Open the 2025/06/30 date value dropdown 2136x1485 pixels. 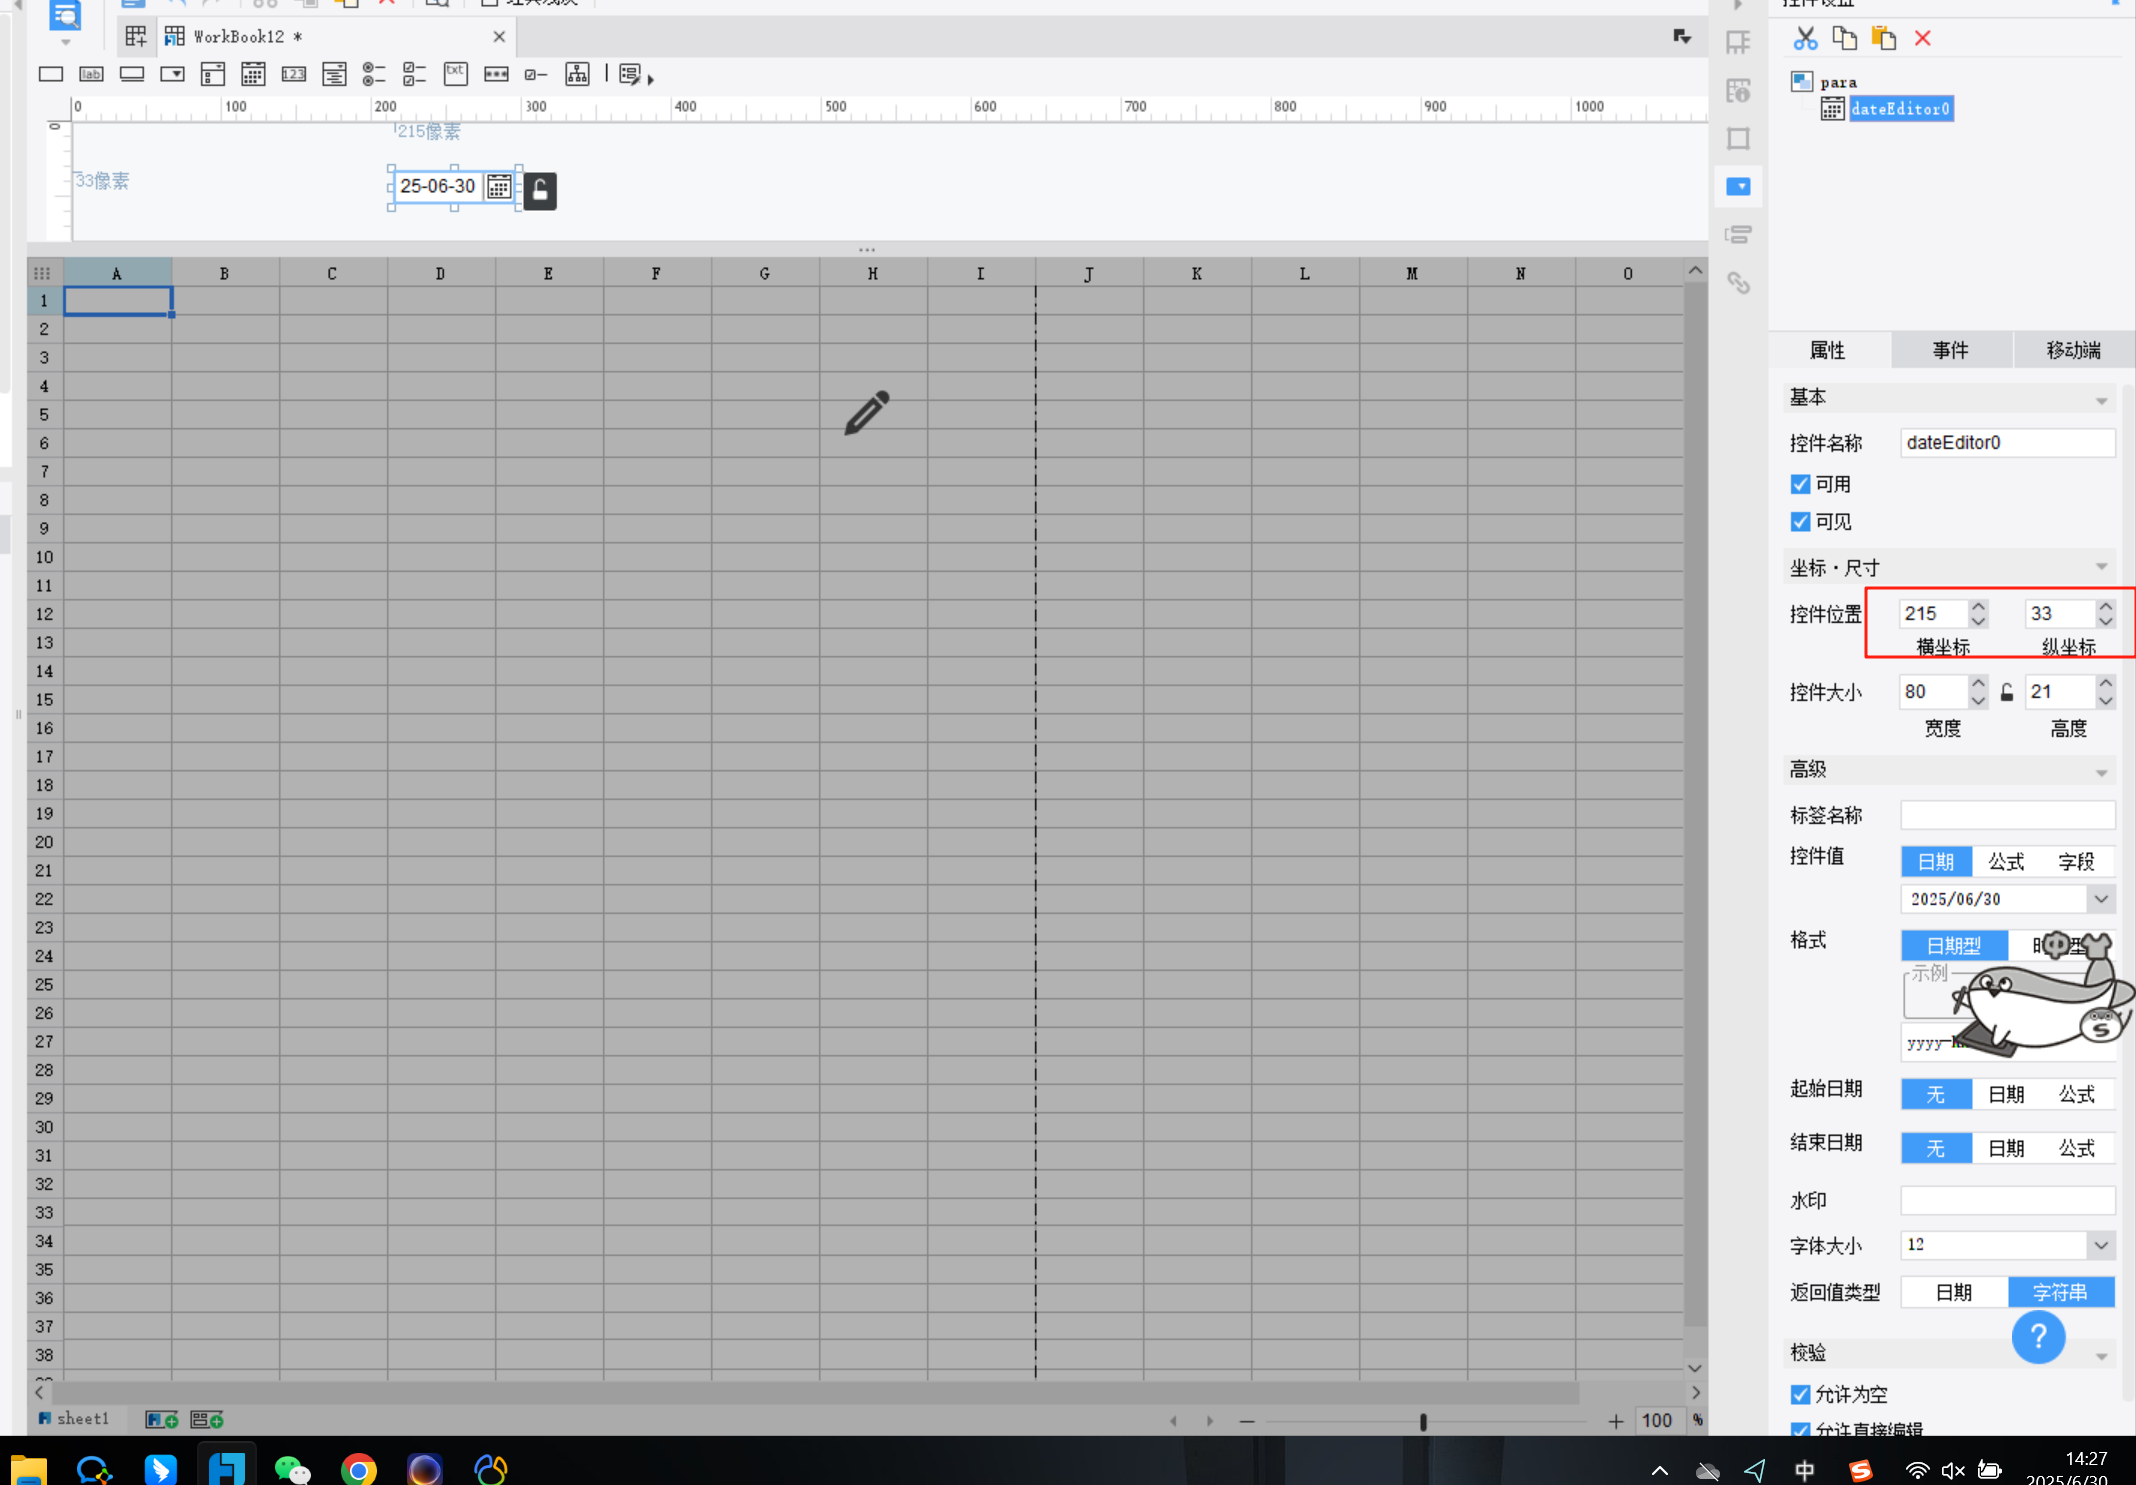tap(2101, 899)
